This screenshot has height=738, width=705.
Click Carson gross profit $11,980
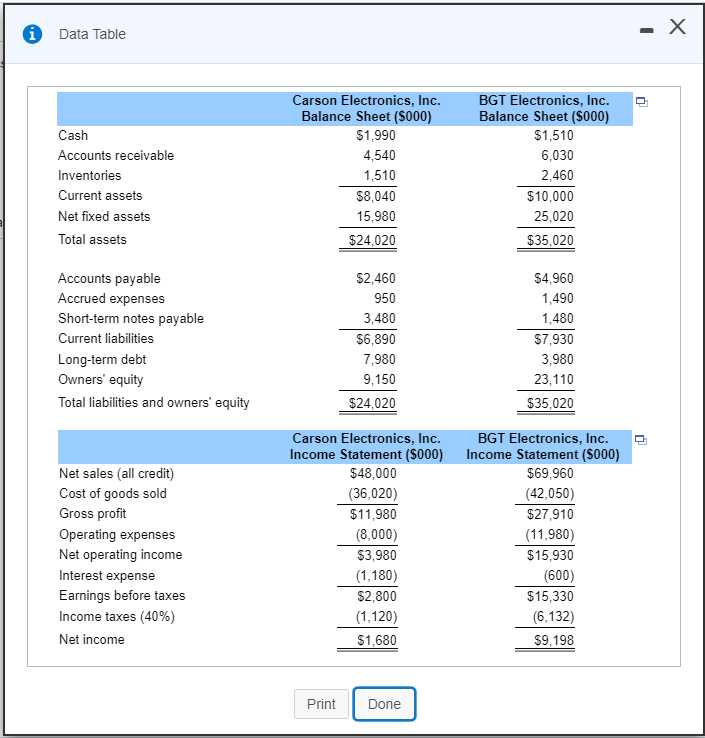pyautogui.click(x=373, y=514)
